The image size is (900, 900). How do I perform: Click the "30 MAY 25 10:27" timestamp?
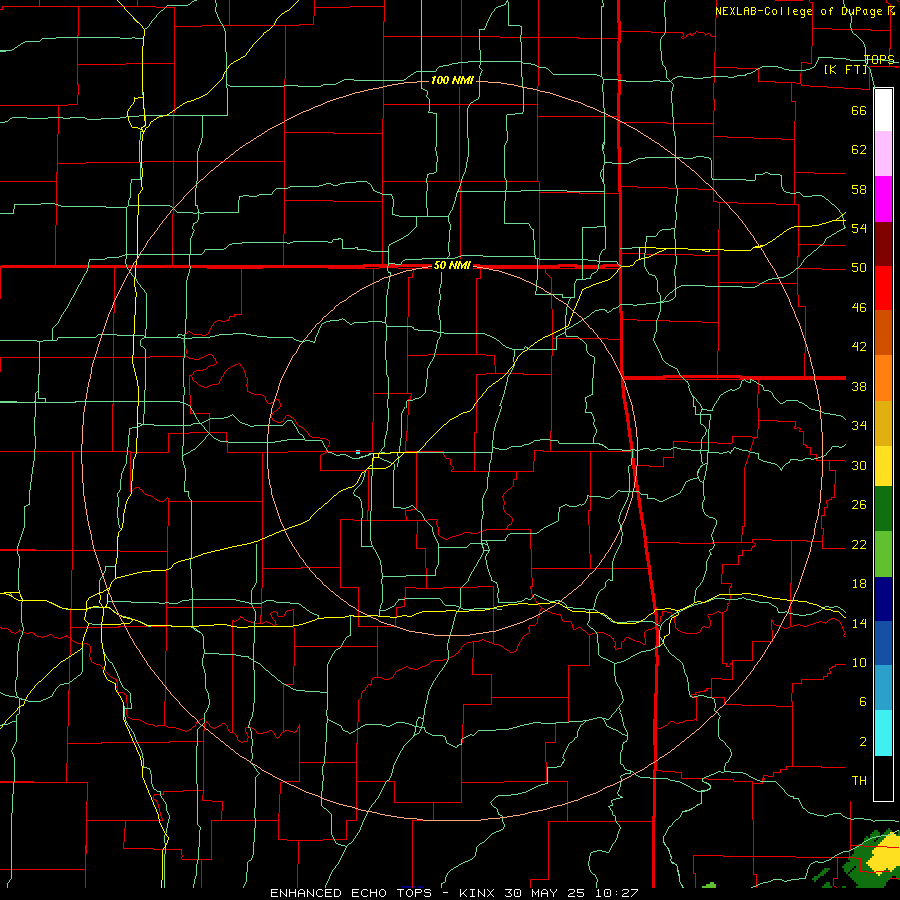coord(571,893)
